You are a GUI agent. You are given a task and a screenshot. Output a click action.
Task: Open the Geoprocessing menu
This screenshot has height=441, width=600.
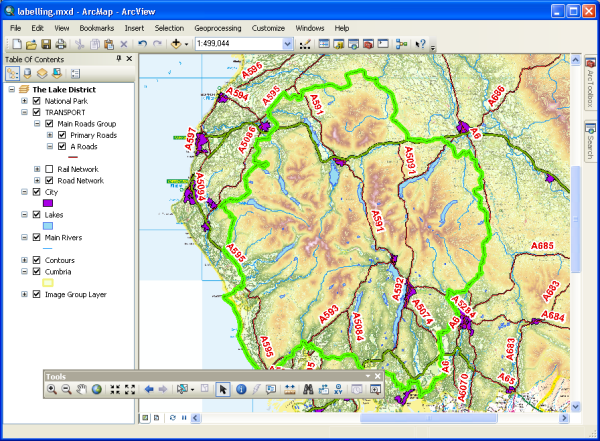click(x=217, y=28)
